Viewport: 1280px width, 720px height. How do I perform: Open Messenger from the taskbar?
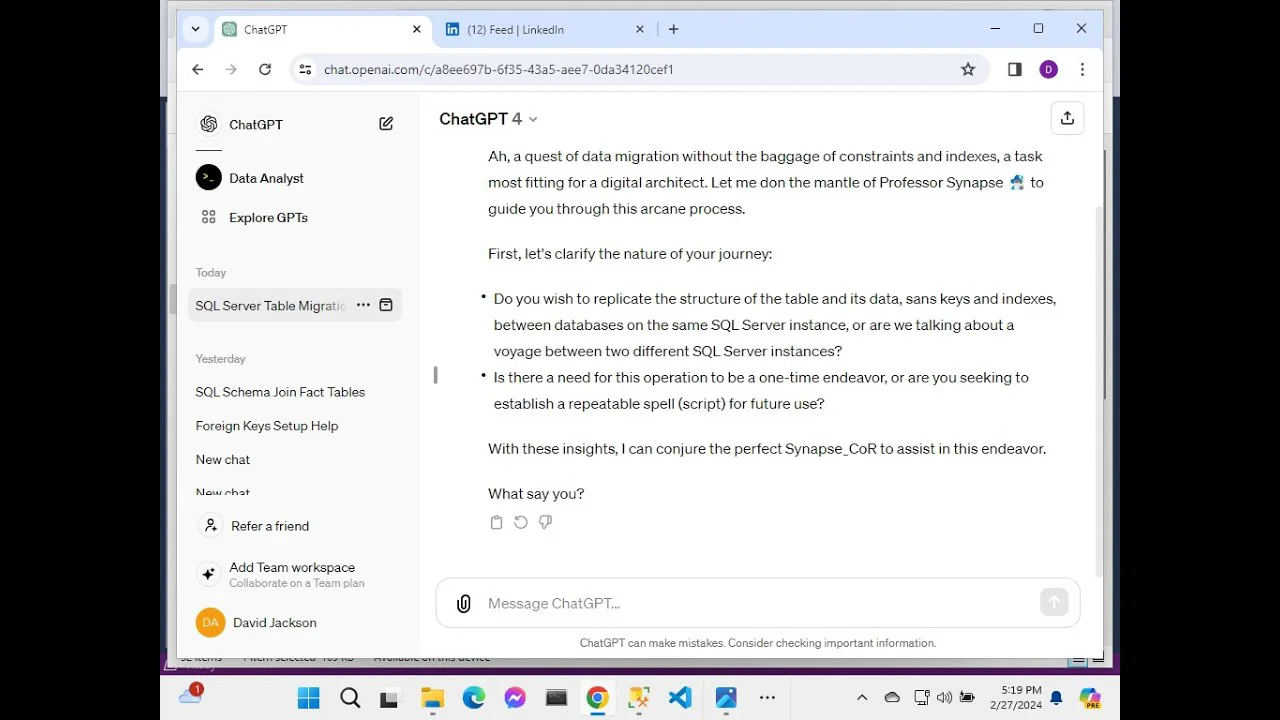515,698
